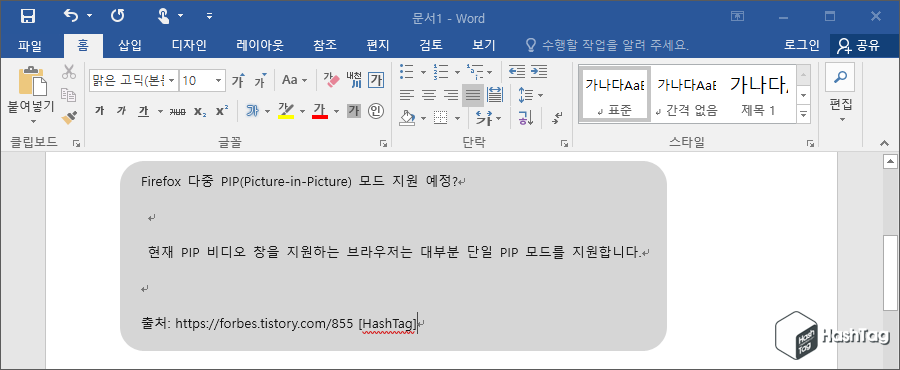Switch to the 디자인 tab
This screenshot has height=370, width=900.
[x=189, y=45]
